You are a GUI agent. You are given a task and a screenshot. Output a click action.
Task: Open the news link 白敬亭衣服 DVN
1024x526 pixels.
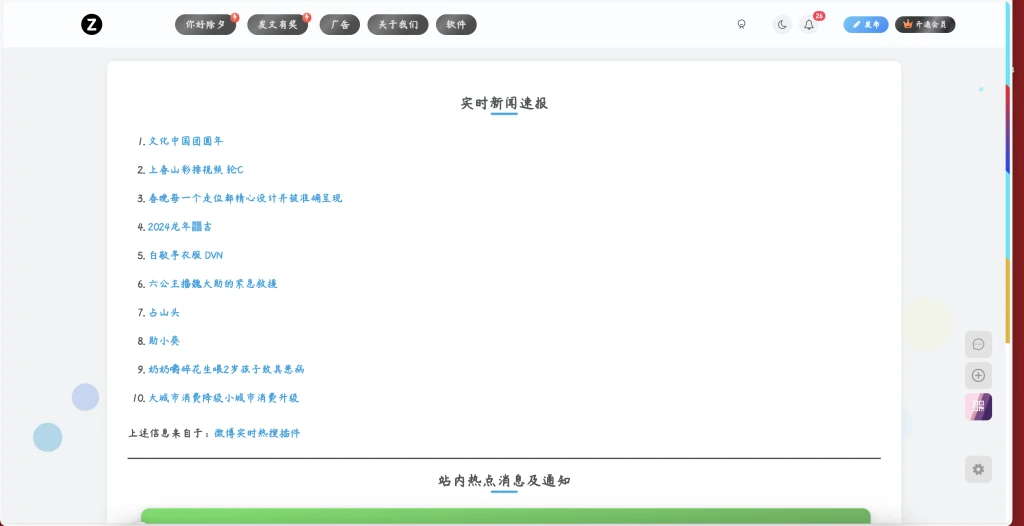coord(186,255)
